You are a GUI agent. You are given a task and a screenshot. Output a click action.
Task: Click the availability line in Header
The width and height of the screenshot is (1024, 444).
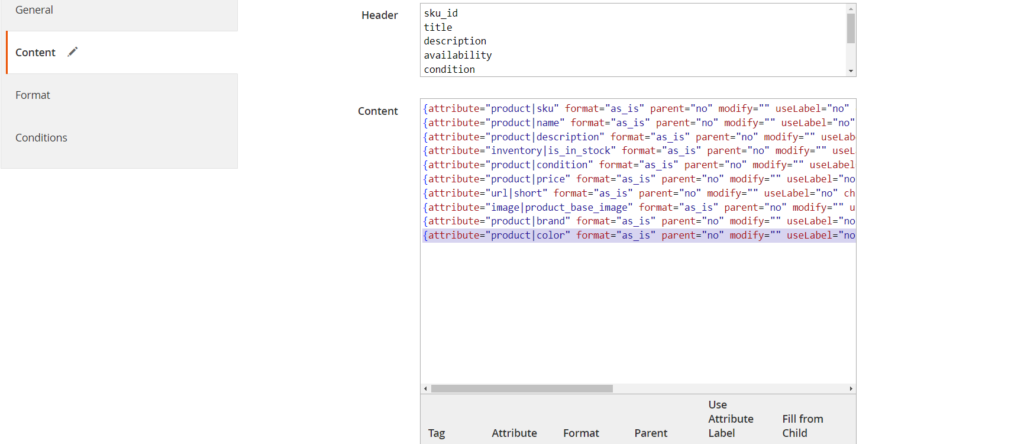[457, 56]
